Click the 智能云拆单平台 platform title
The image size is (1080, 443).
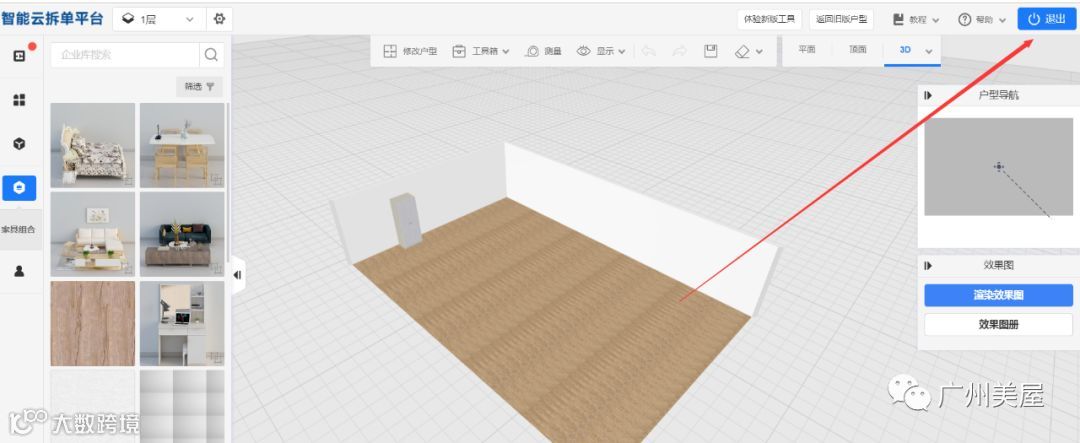coord(52,19)
